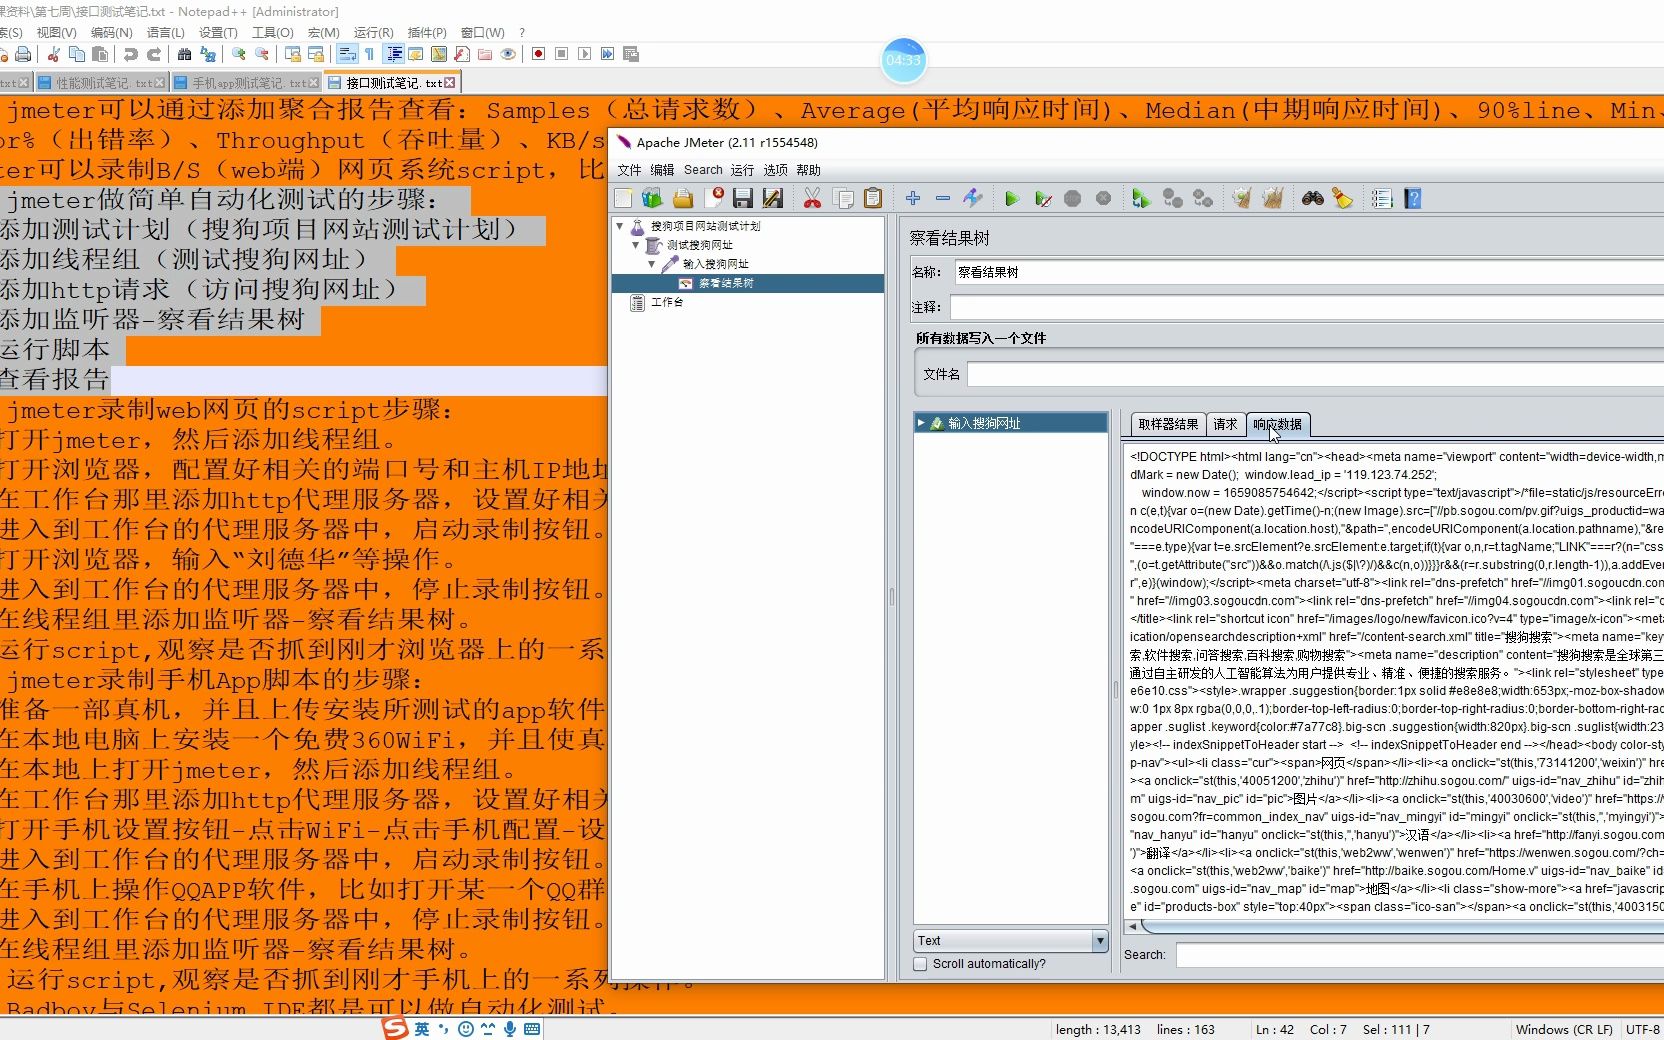This screenshot has height=1040, width=1664.
Task: Switch to 响应数据 tab
Action: [1278, 424]
